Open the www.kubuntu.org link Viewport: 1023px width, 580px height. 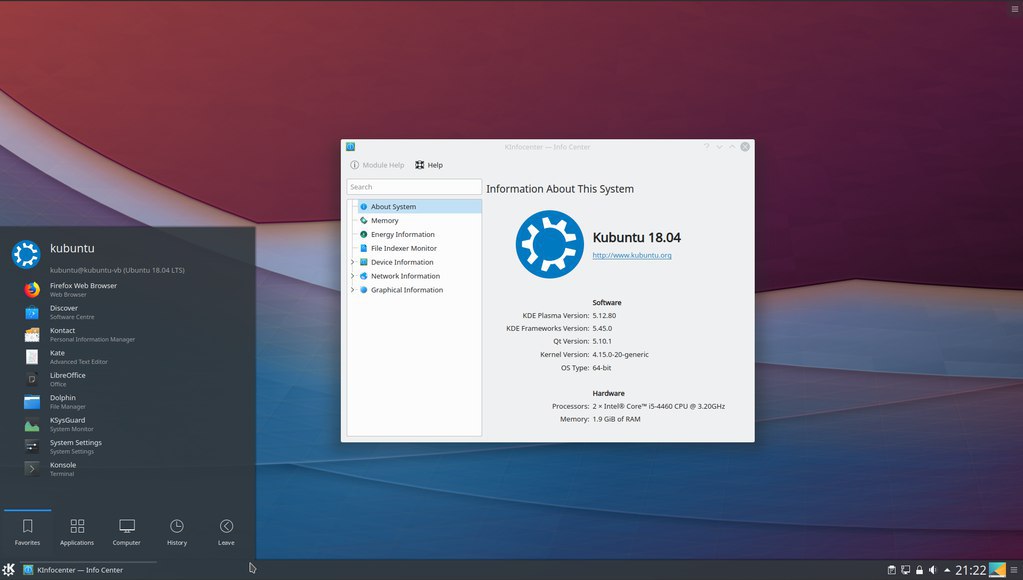632,255
